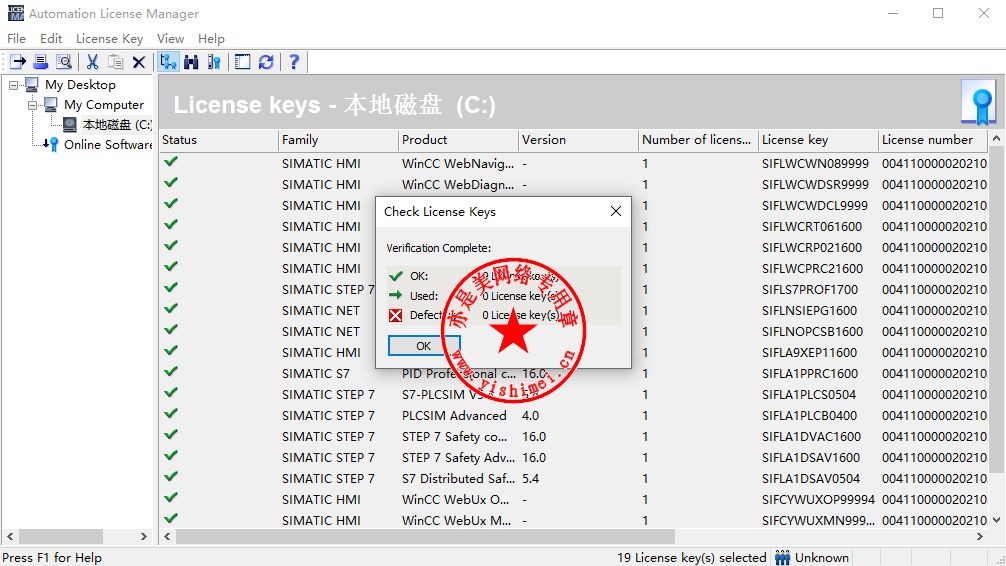The height and width of the screenshot is (566, 1006).
Task: Select My Computer in the tree
Action: 104,105
